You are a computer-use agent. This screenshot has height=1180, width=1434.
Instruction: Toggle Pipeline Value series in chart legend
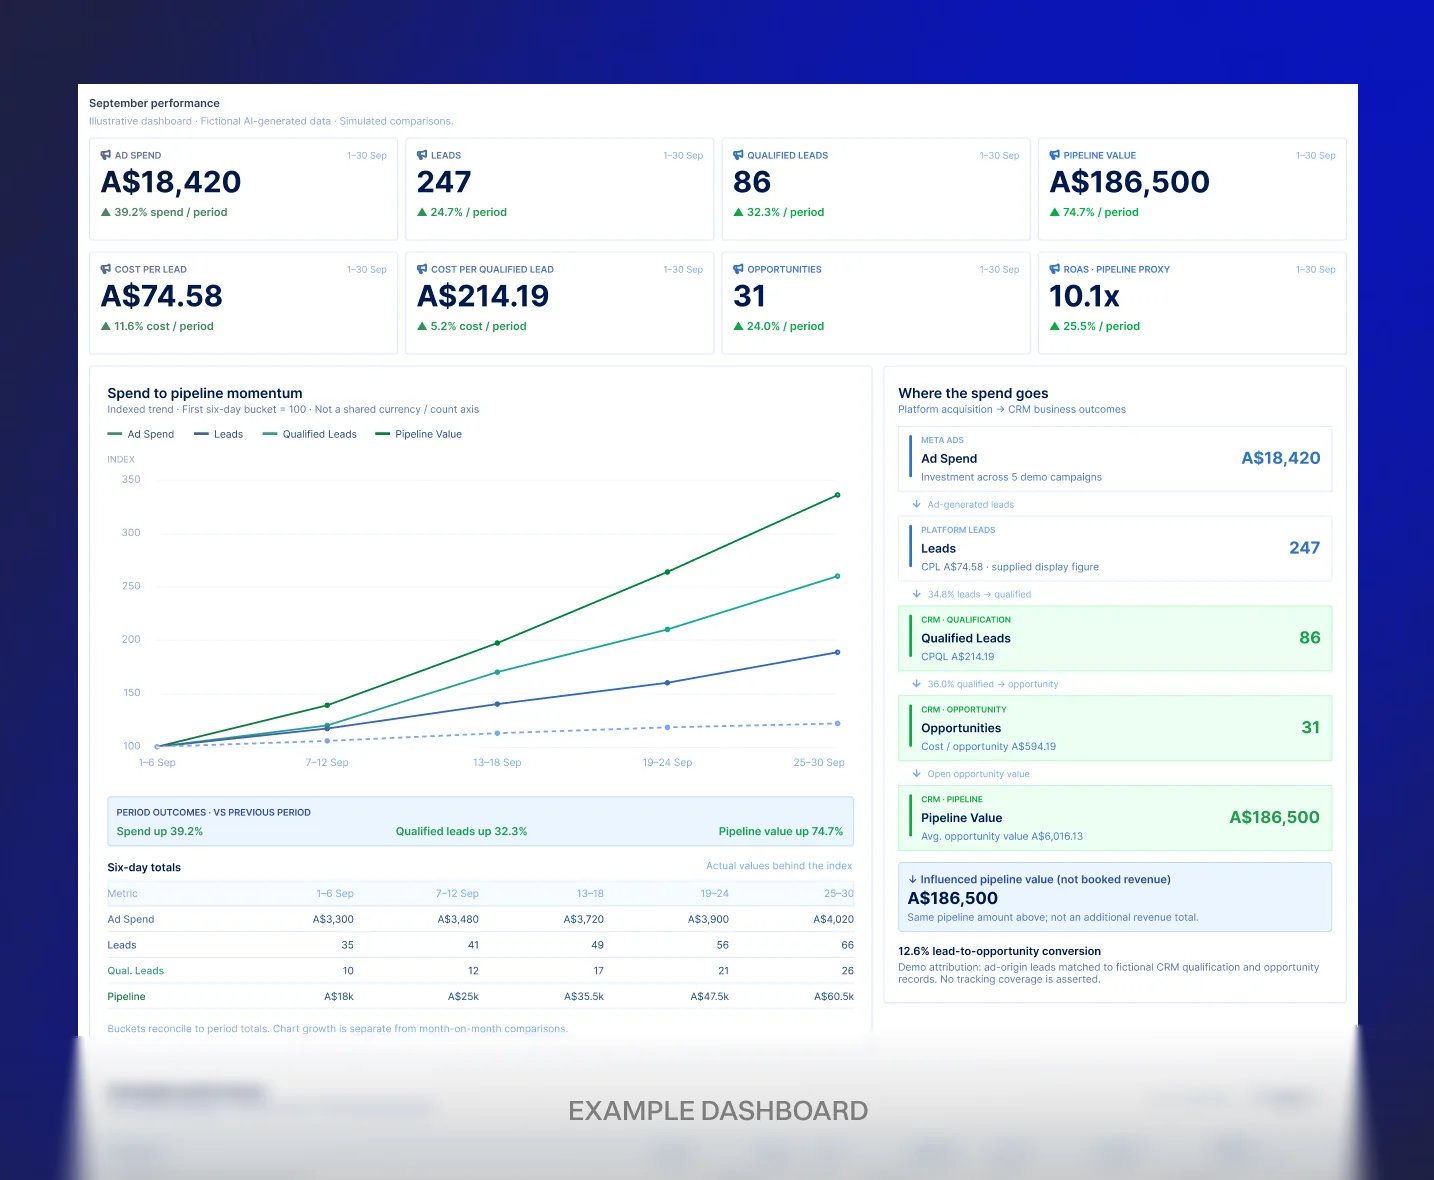tap(418, 434)
